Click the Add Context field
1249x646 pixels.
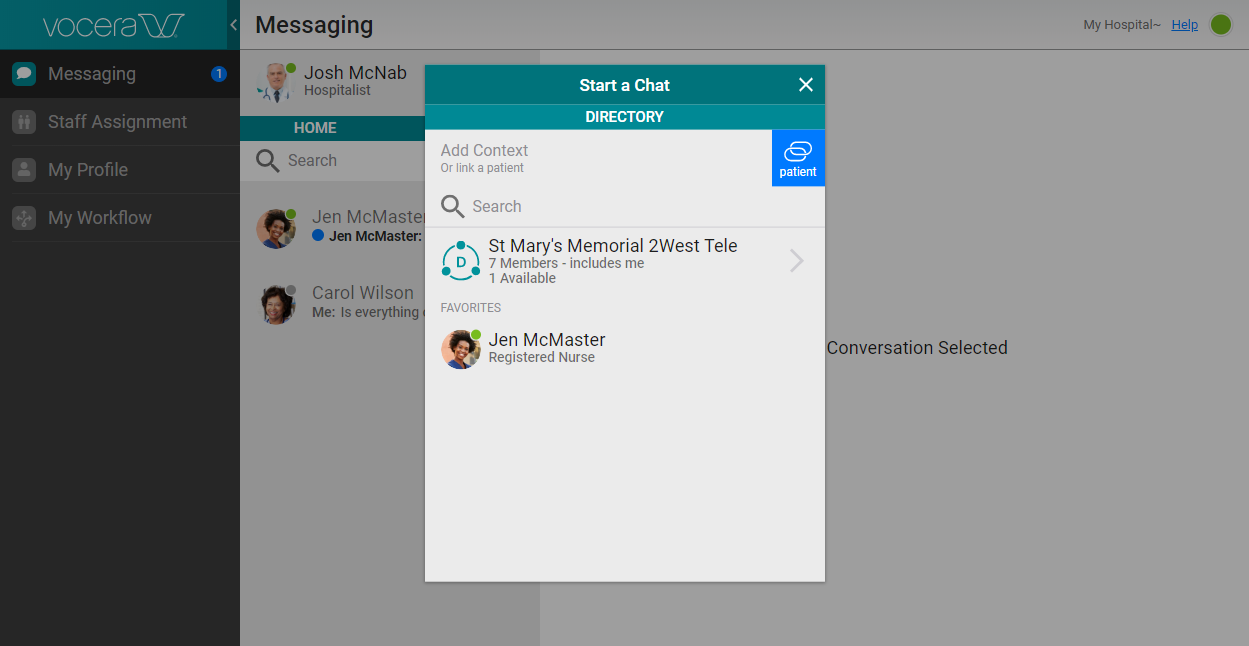598,157
